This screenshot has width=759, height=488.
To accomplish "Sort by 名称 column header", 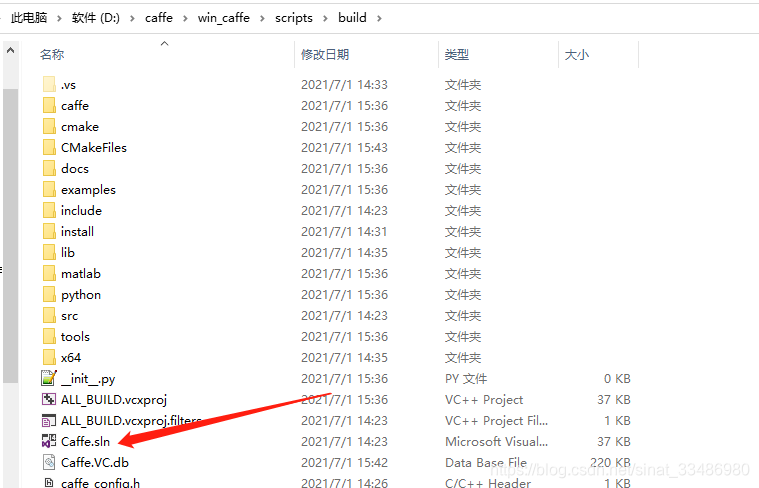I will [52, 54].
